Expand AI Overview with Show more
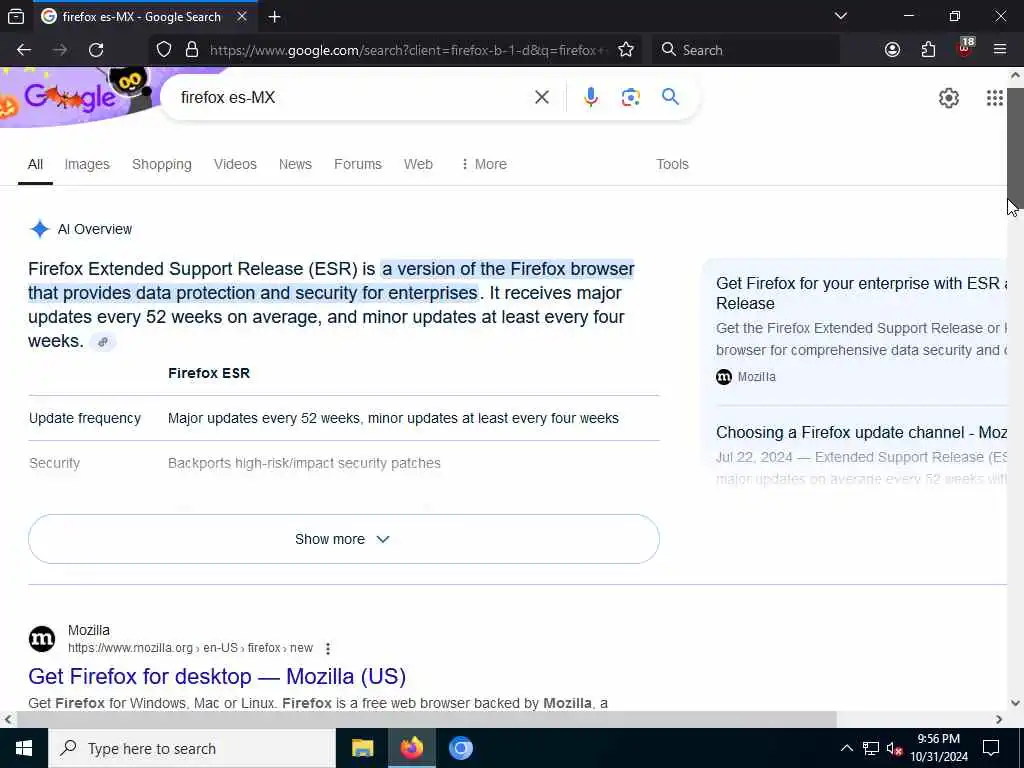The width and height of the screenshot is (1024, 768). [344, 539]
